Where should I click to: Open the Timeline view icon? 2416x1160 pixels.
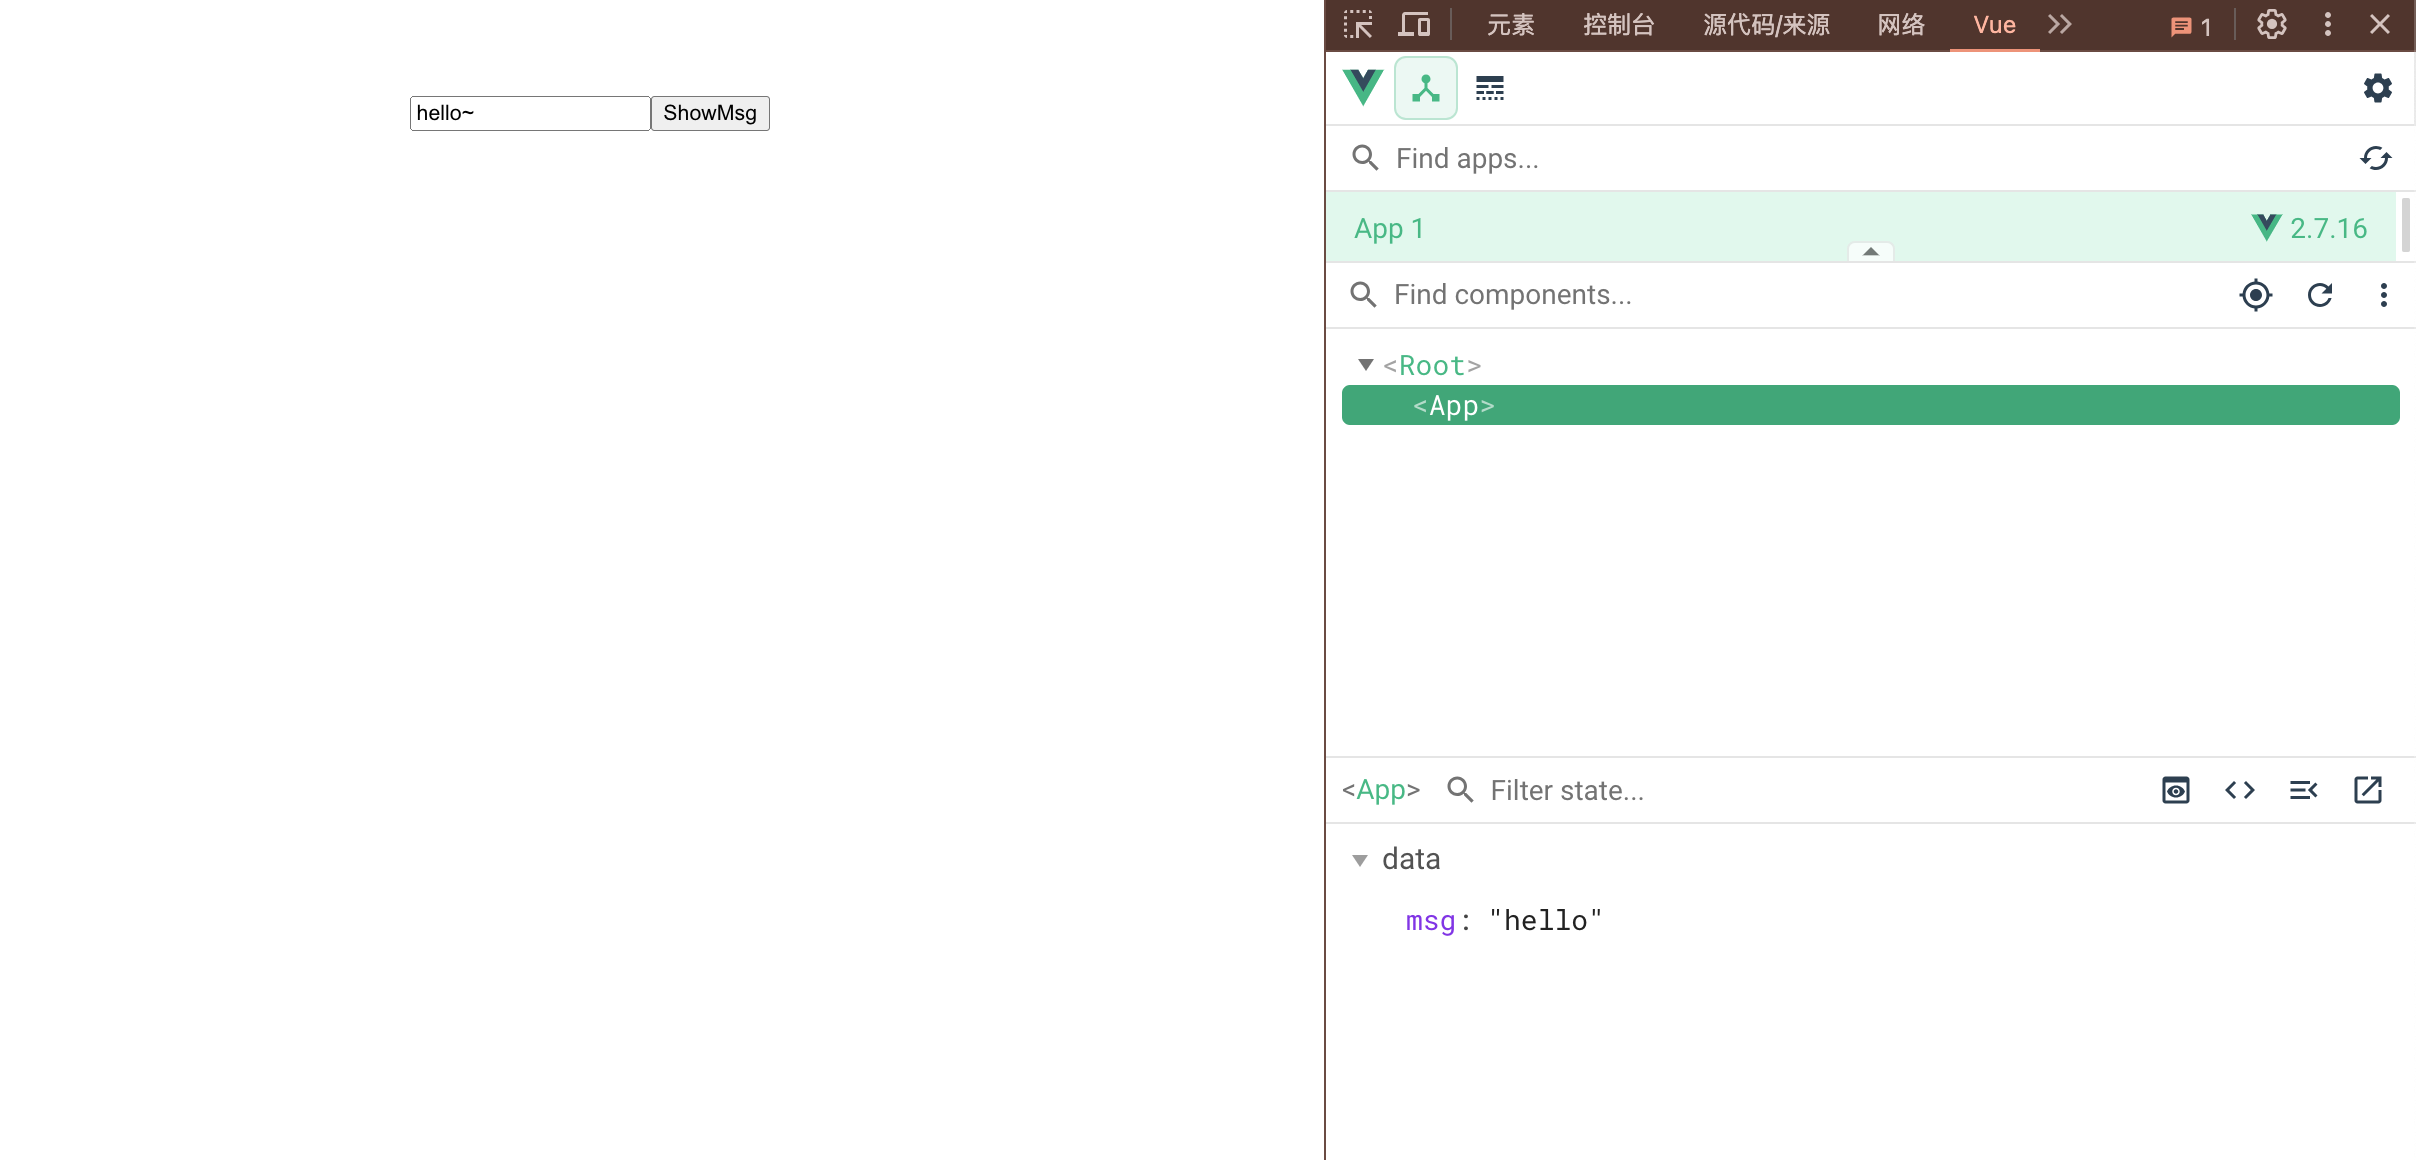click(1489, 89)
